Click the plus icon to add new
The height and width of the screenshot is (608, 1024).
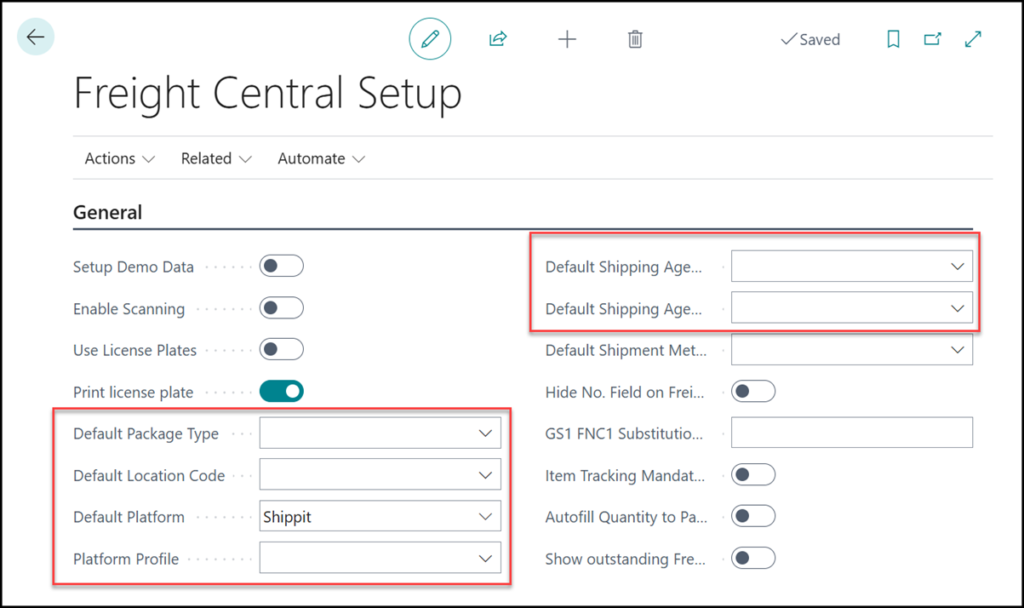tap(567, 39)
